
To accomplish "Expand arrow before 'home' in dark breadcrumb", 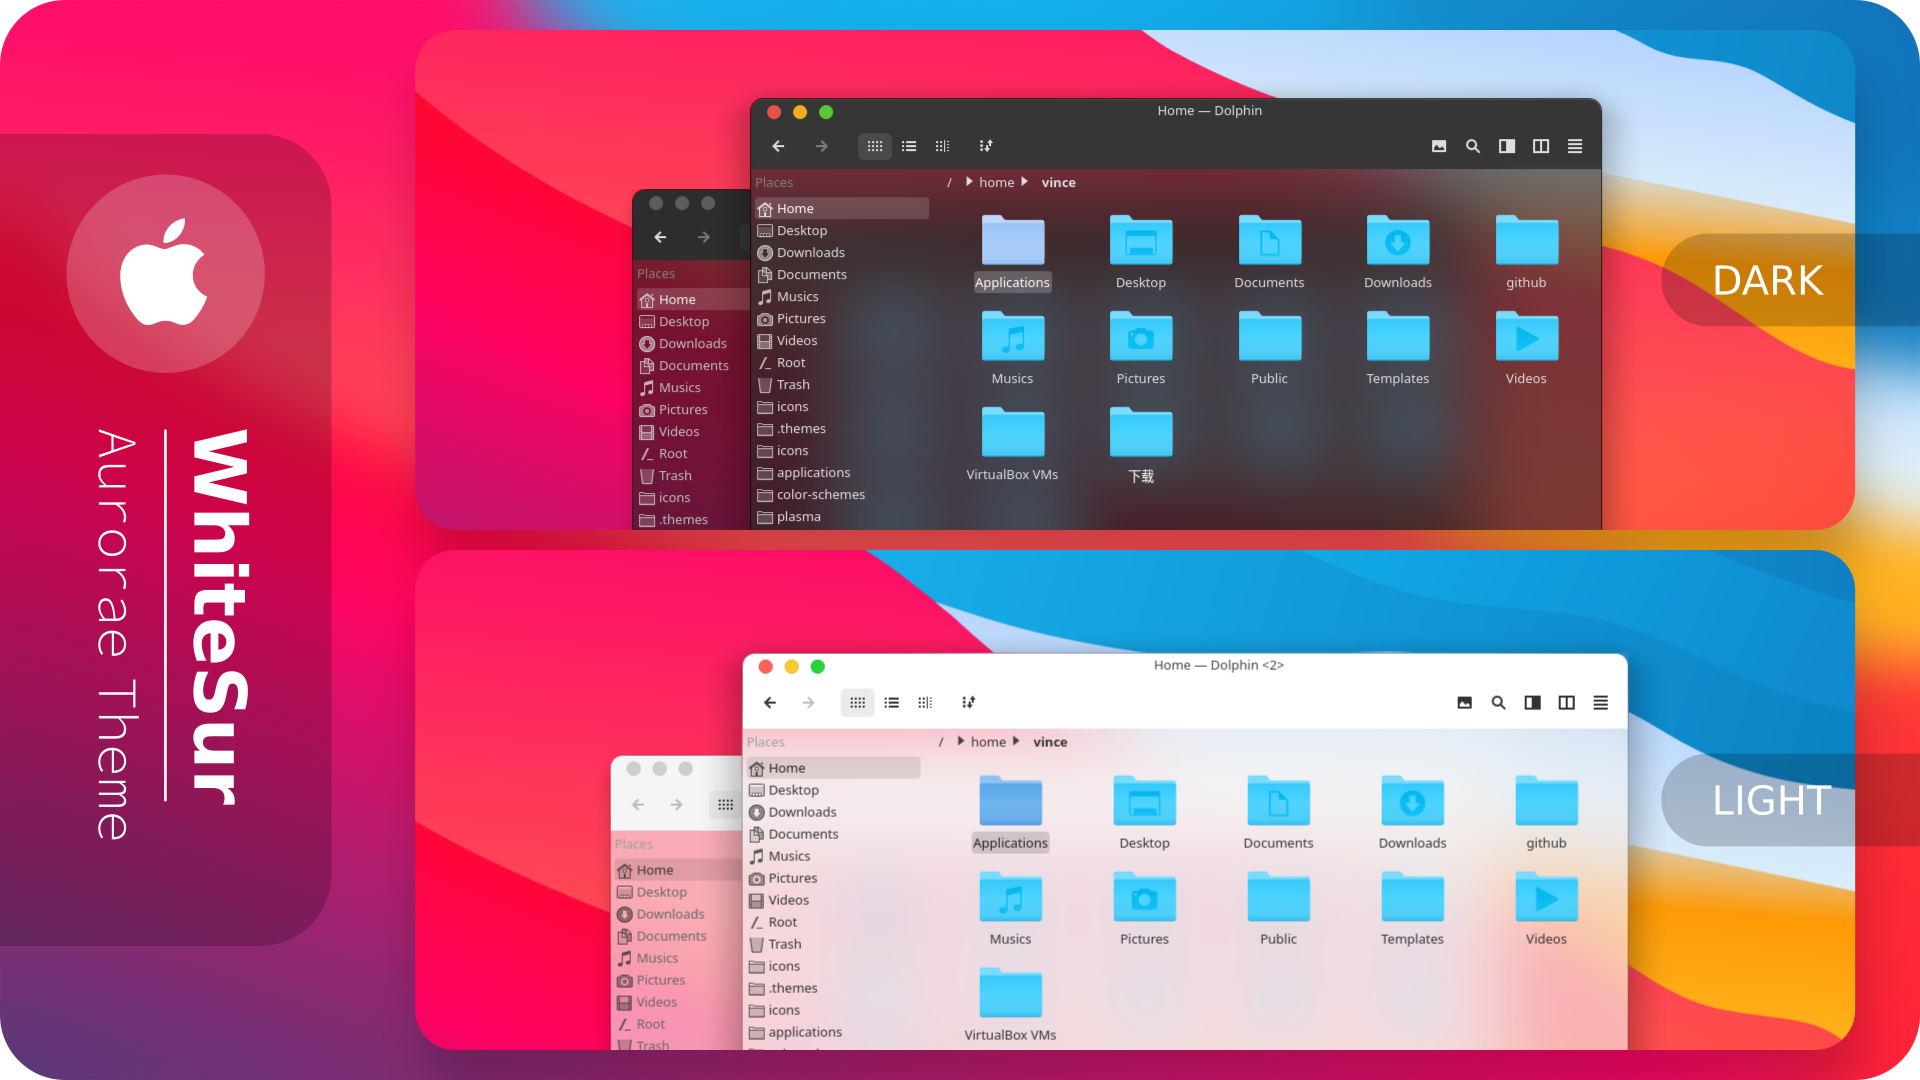I will (x=969, y=182).
